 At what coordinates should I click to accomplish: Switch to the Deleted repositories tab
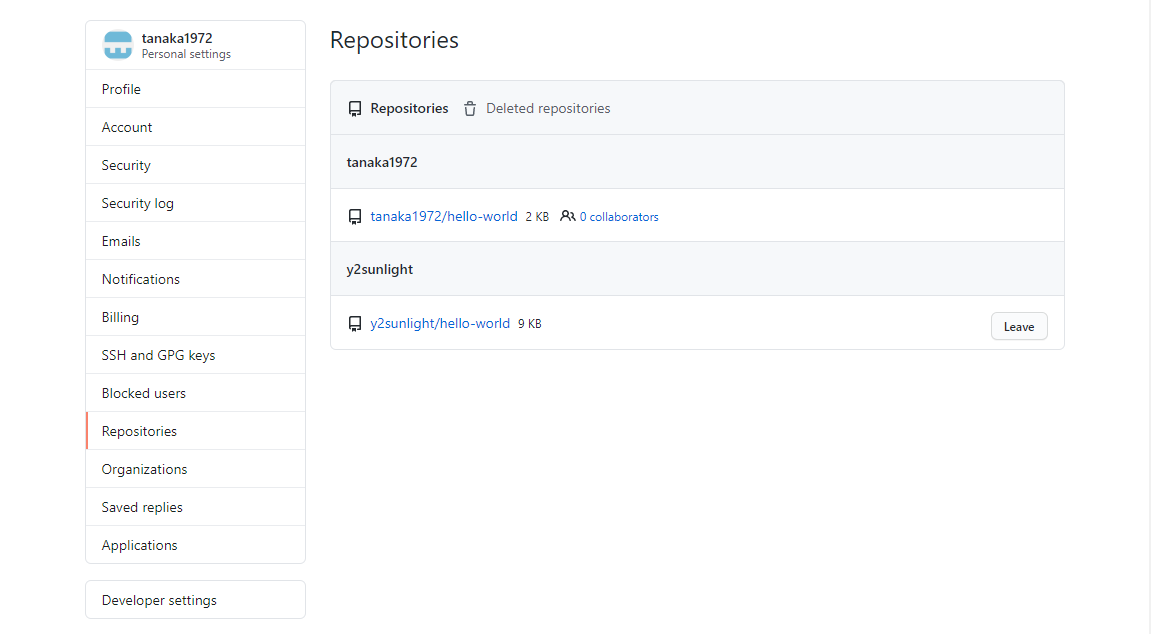(547, 108)
